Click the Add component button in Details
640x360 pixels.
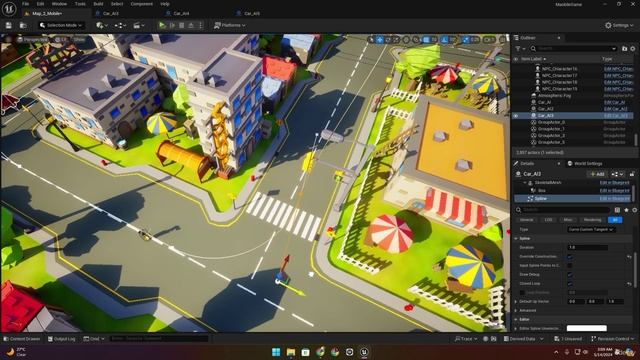(x=597, y=174)
